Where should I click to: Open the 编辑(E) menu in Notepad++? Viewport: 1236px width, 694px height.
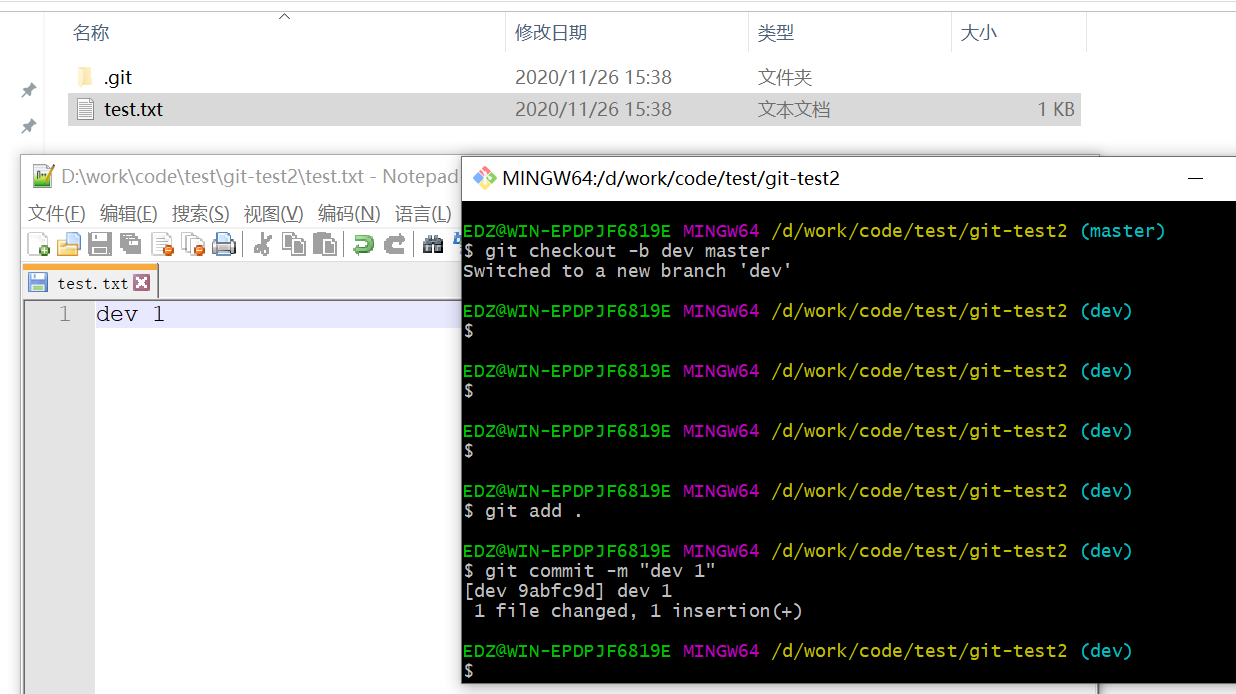coord(129,213)
